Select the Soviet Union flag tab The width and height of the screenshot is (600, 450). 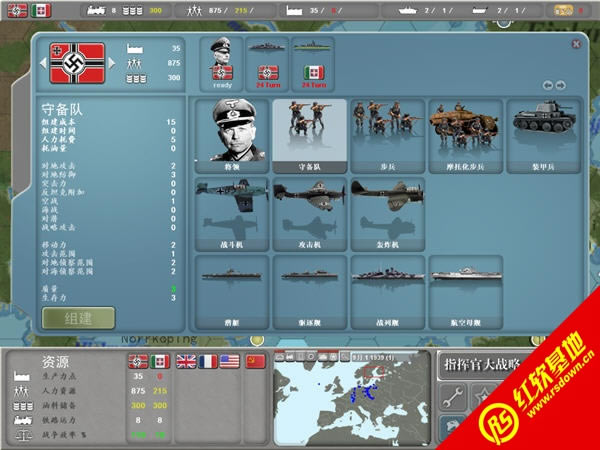point(256,362)
